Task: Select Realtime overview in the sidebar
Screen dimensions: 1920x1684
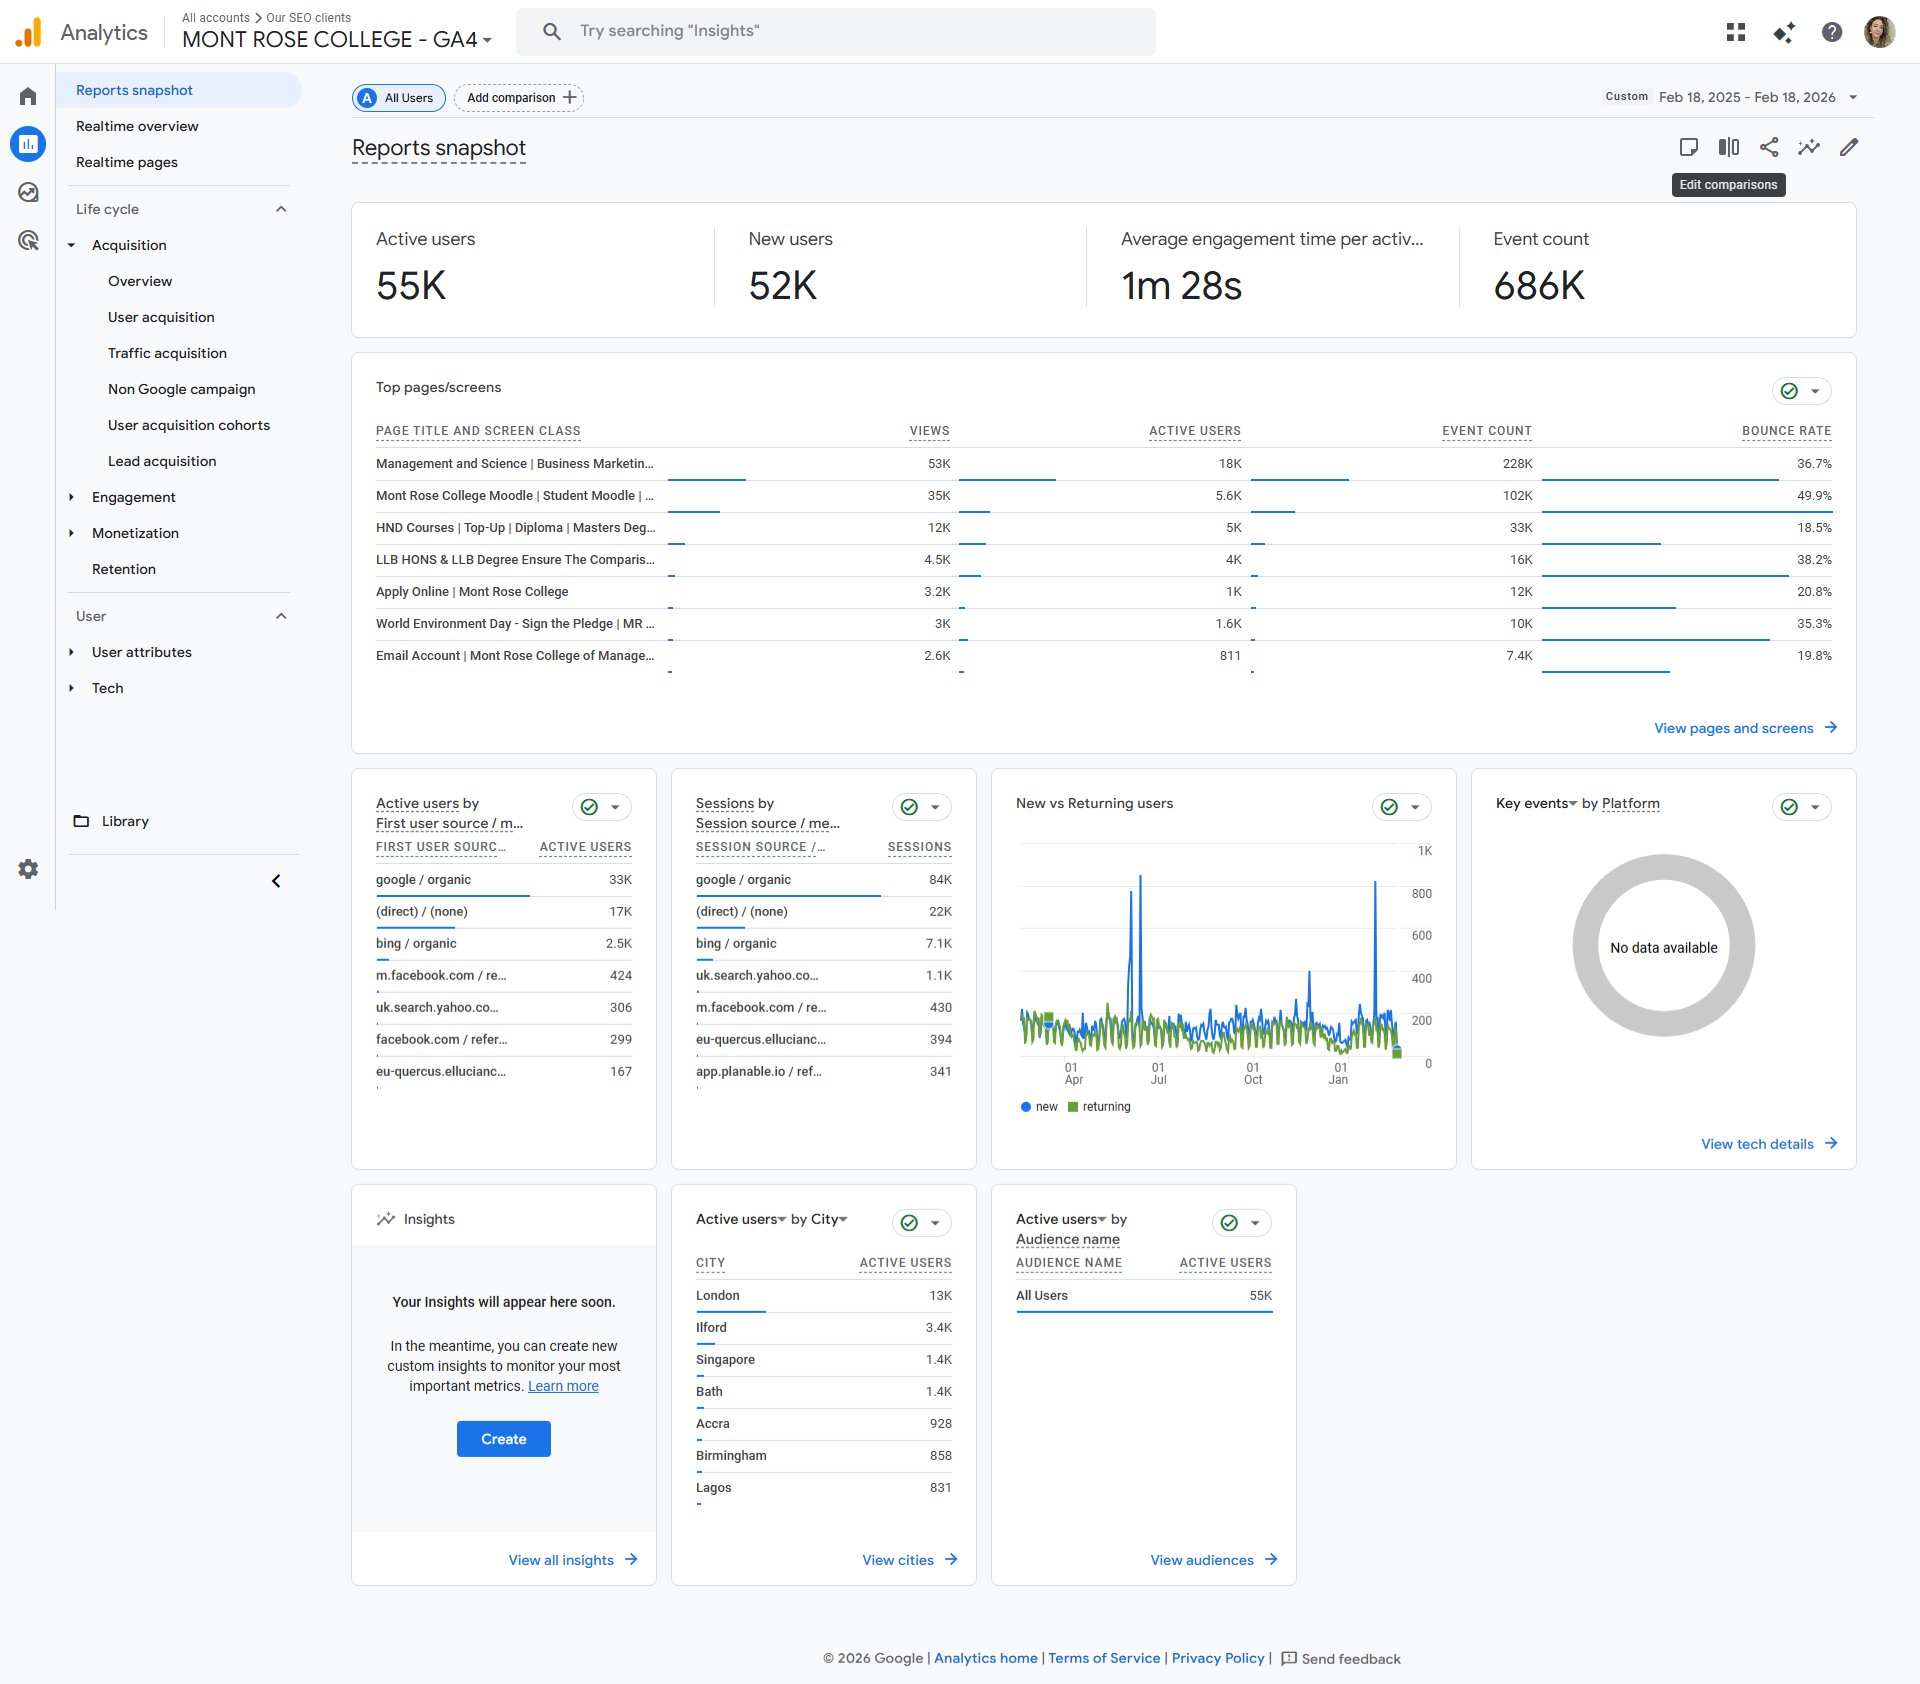Action: 137,126
